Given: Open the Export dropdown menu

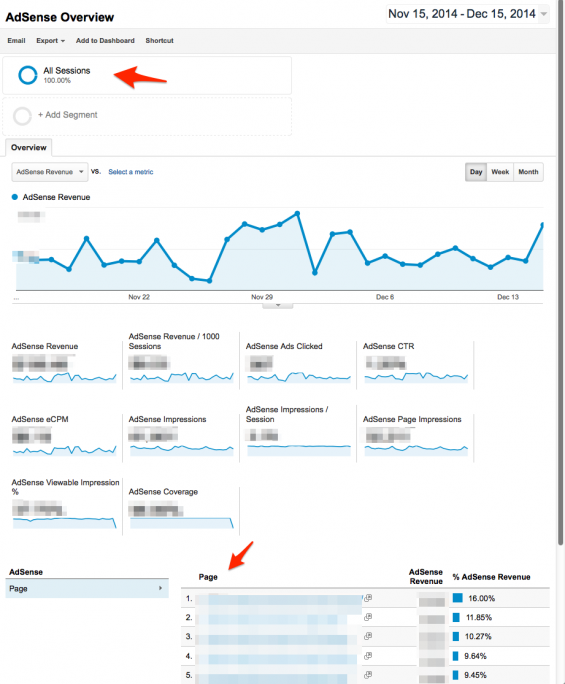Looking at the screenshot, I should pyautogui.click(x=51, y=41).
